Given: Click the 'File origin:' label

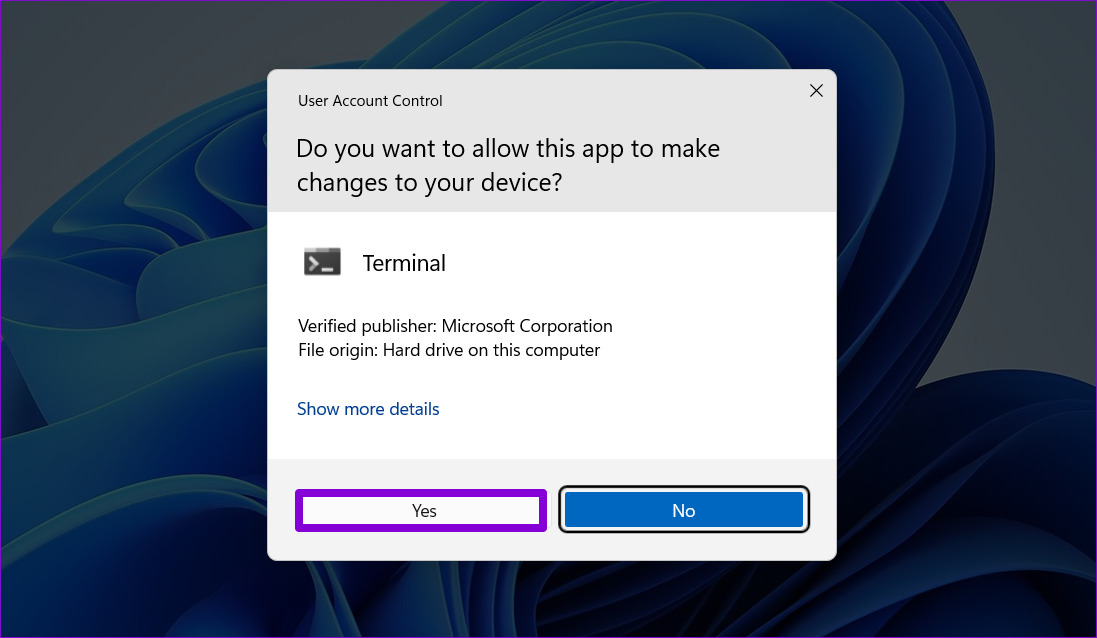Looking at the screenshot, I should [338, 350].
